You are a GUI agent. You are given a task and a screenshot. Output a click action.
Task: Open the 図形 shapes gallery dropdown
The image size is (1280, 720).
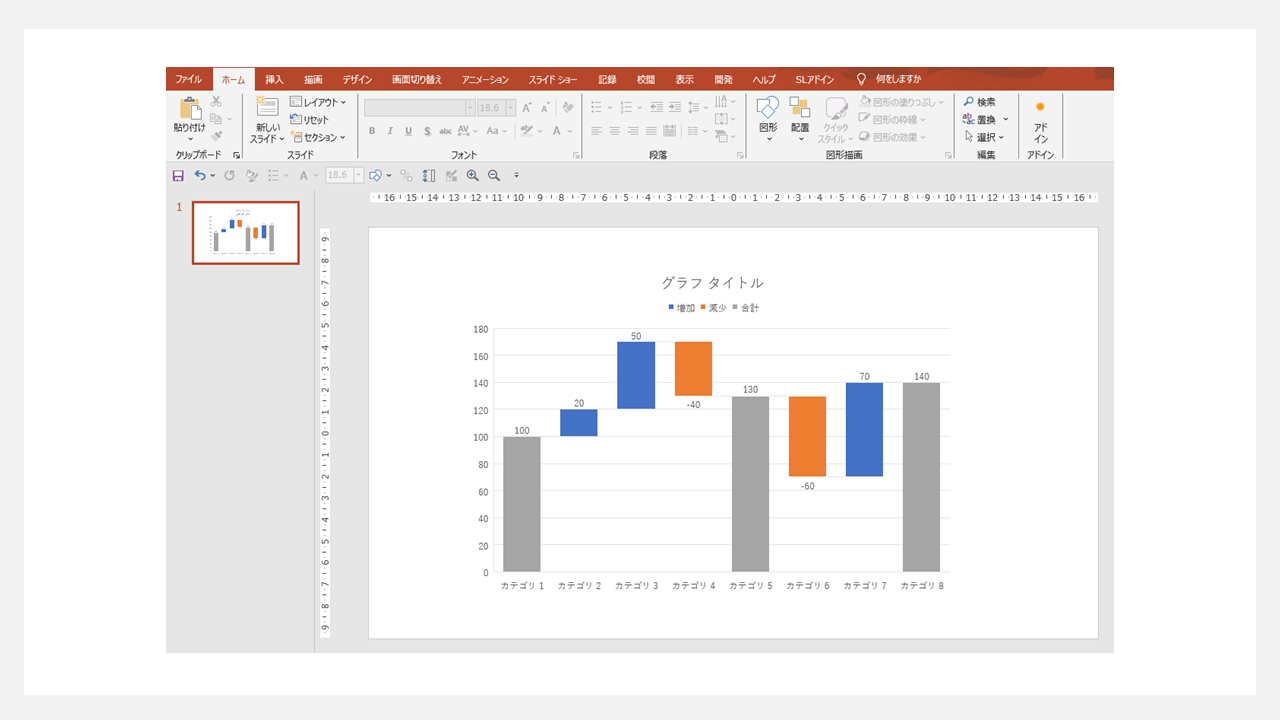pos(768,121)
